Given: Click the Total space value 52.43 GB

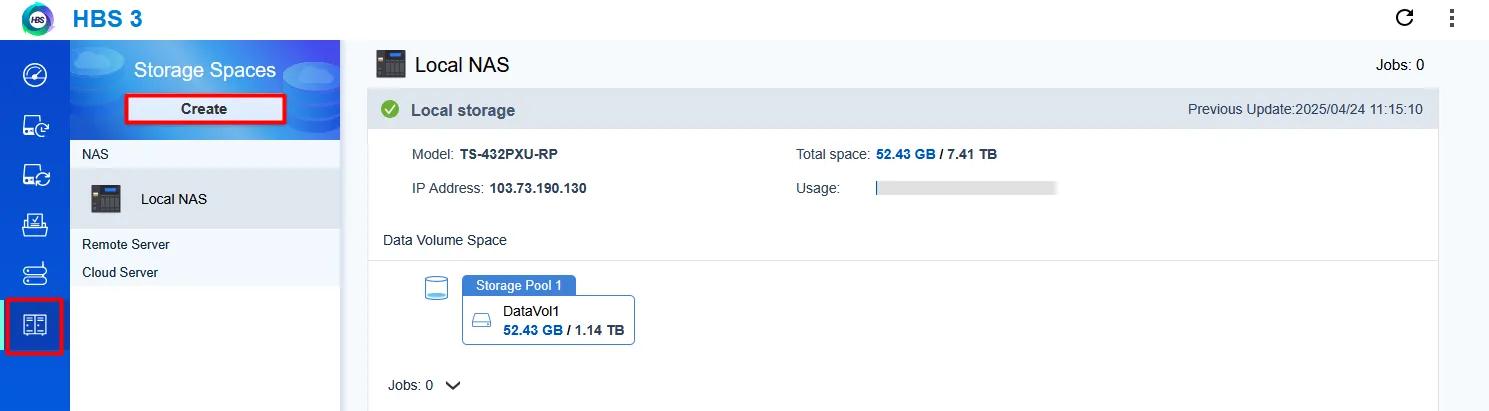Looking at the screenshot, I should (x=906, y=155).
